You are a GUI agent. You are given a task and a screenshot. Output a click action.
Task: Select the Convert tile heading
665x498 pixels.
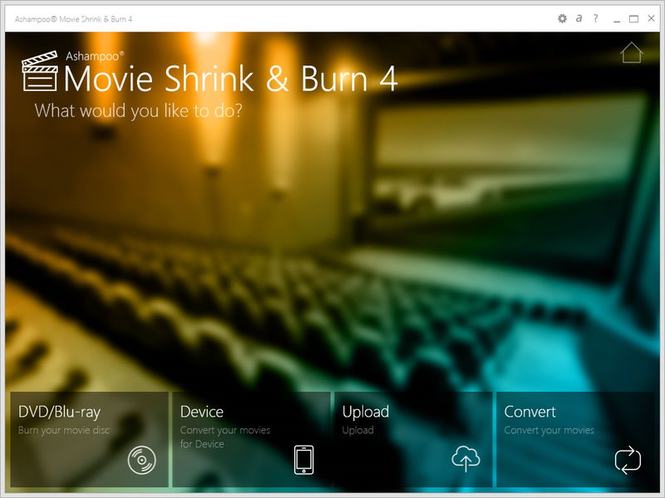[x=530, y=411]
